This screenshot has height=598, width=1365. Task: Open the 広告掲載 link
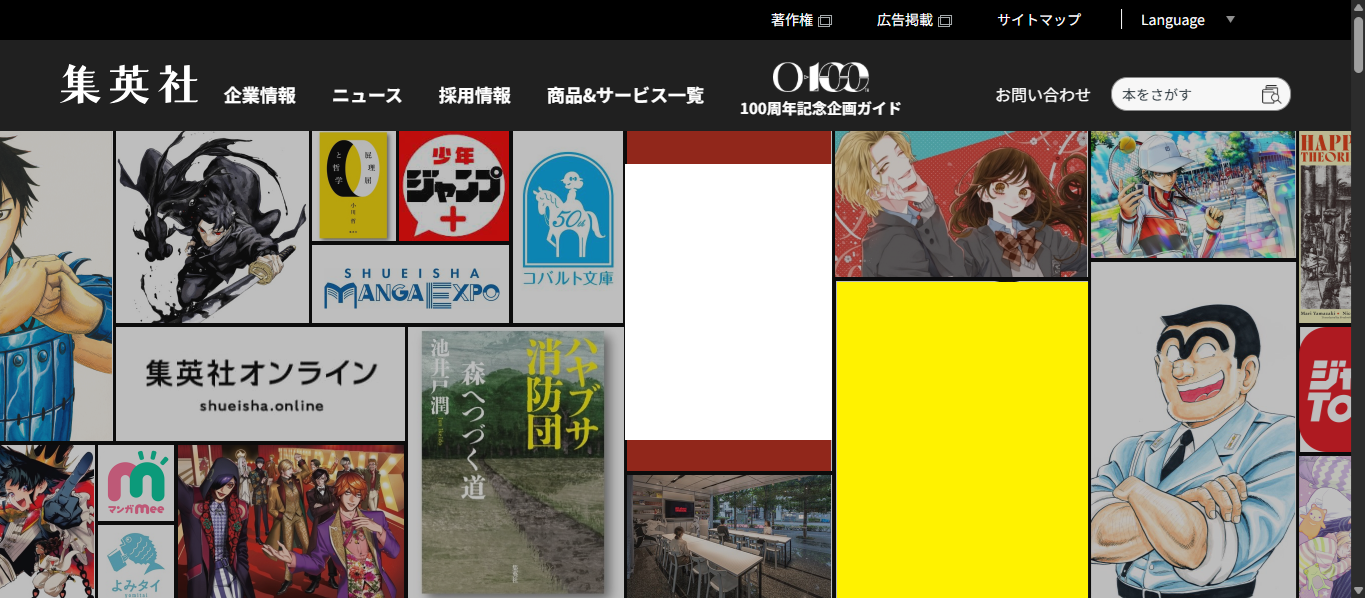(x=905, y=20)
